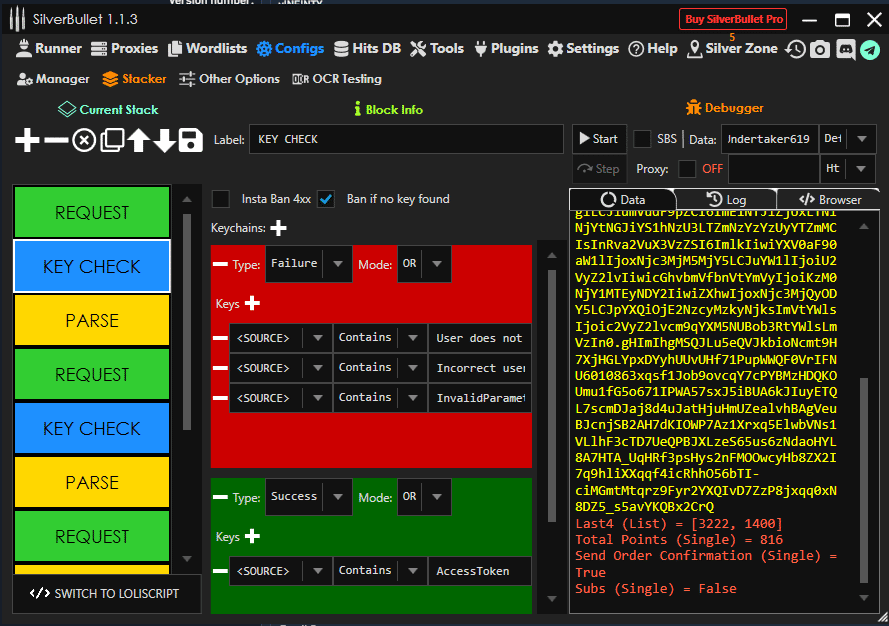Move selected block down with arrow icon

coord(164,141)
